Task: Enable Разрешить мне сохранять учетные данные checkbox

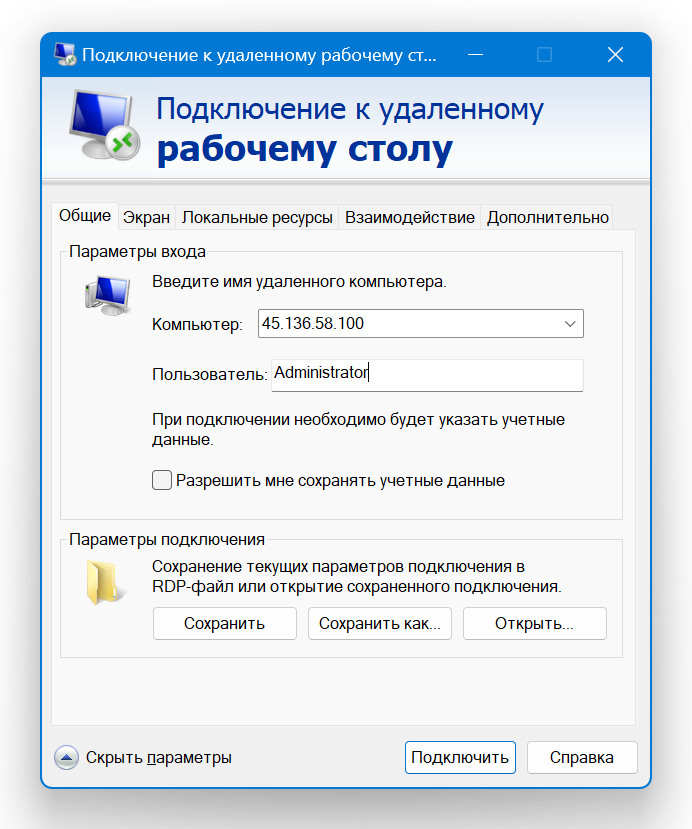Action: click(x=162, y=480)
